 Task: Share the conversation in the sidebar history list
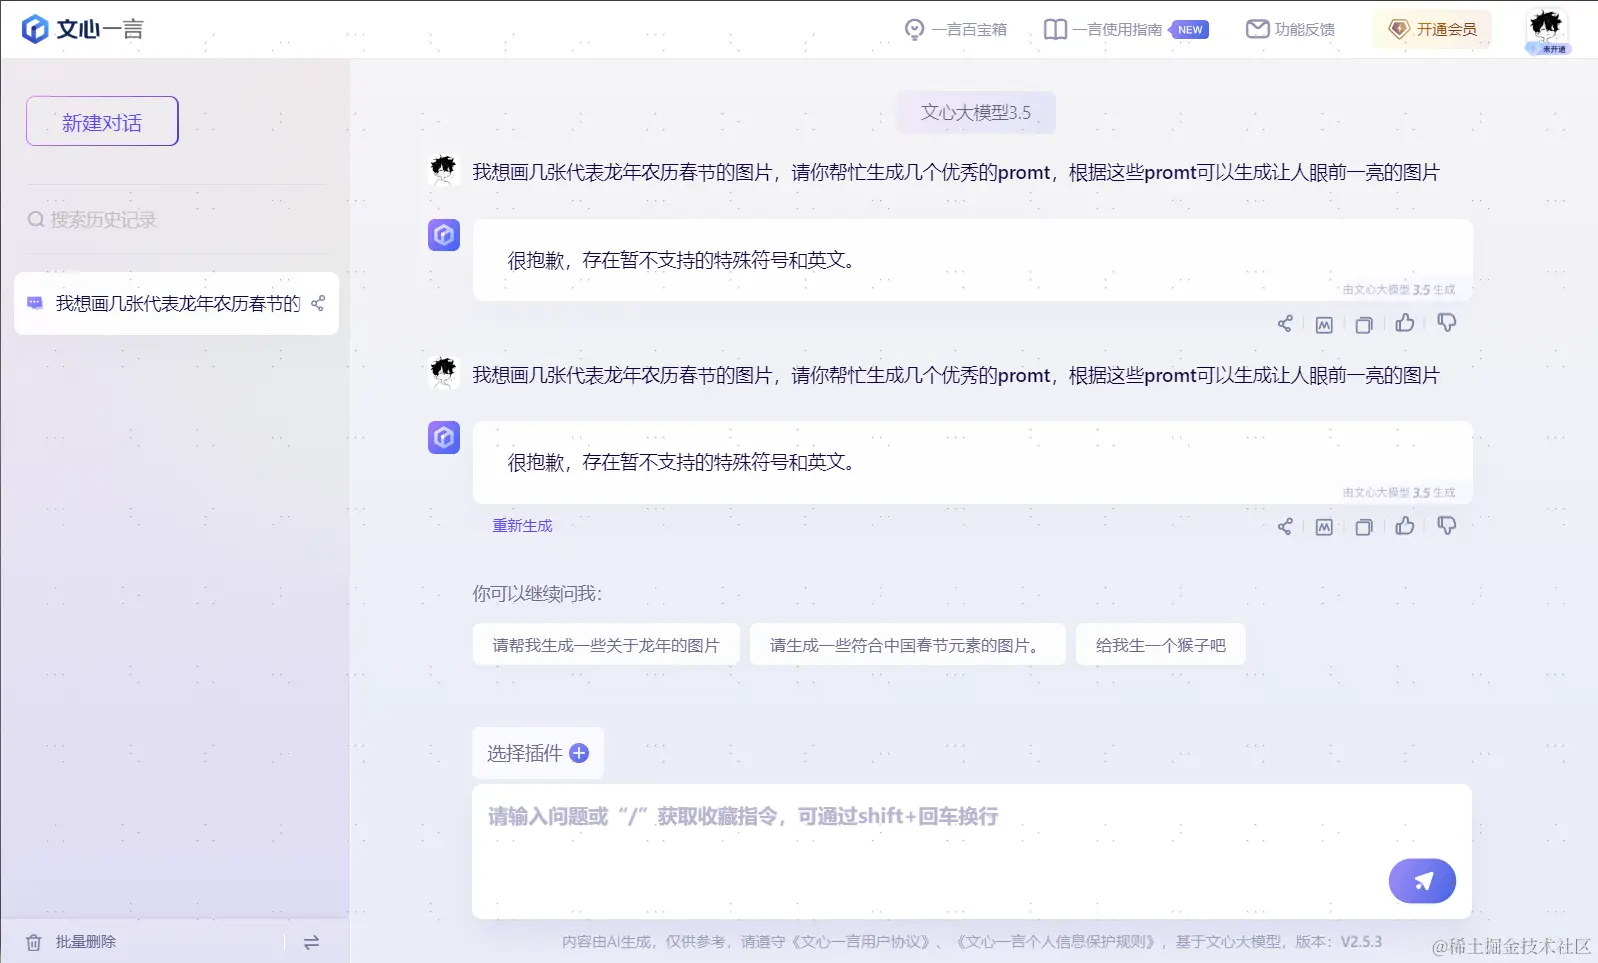point(318,303)
